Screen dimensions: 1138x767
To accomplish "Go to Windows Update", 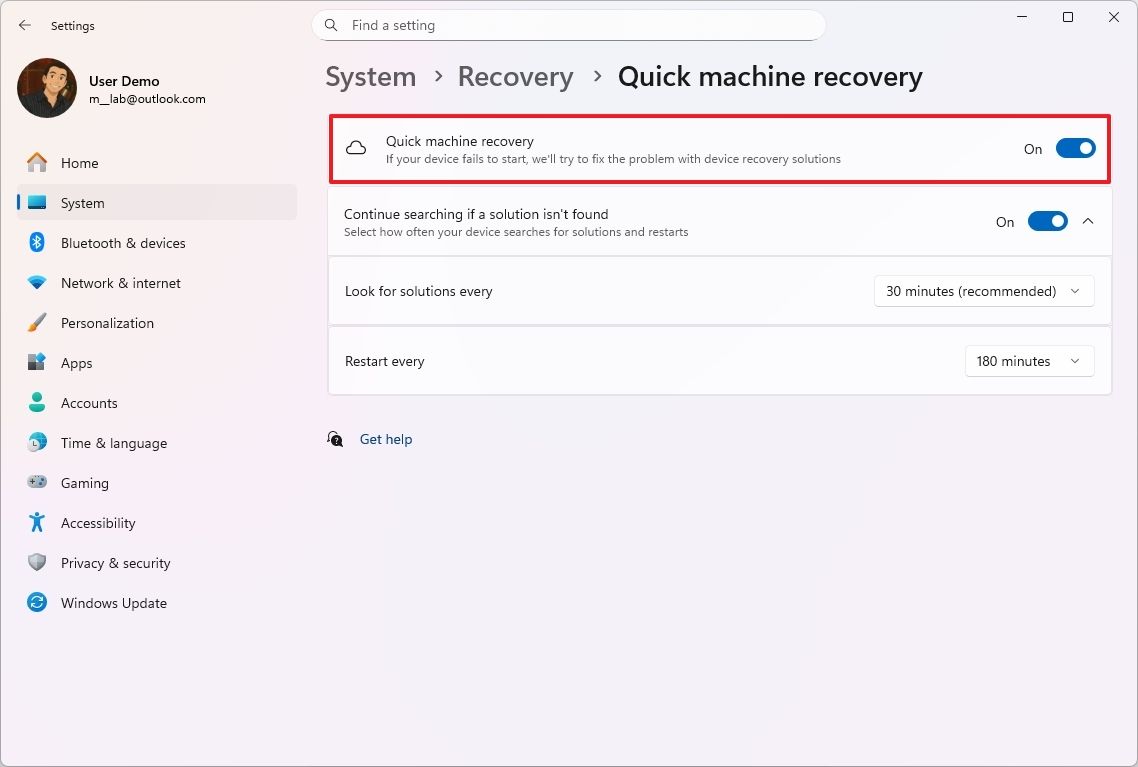I will pos(113,602).
